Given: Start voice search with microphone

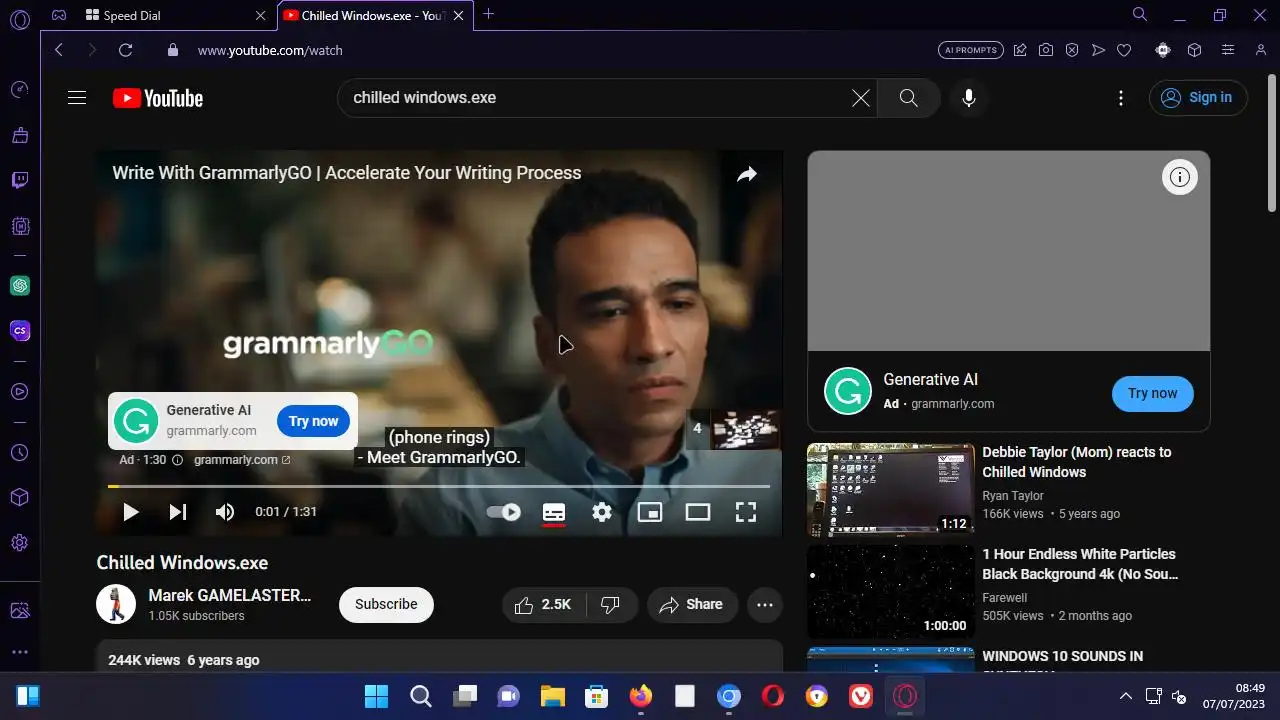Looking at the screenshot, I should click(968, 98).
